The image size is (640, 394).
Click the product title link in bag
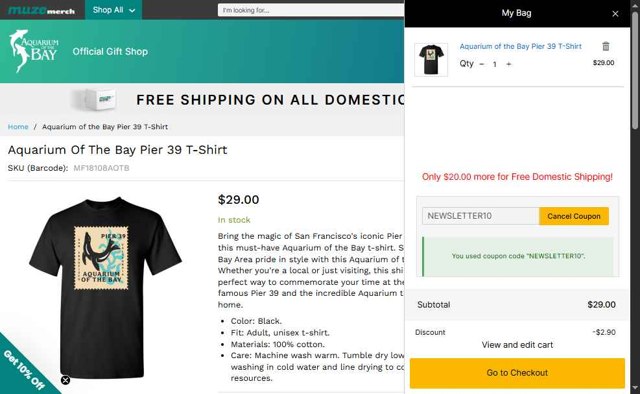[x=520, y=46]
